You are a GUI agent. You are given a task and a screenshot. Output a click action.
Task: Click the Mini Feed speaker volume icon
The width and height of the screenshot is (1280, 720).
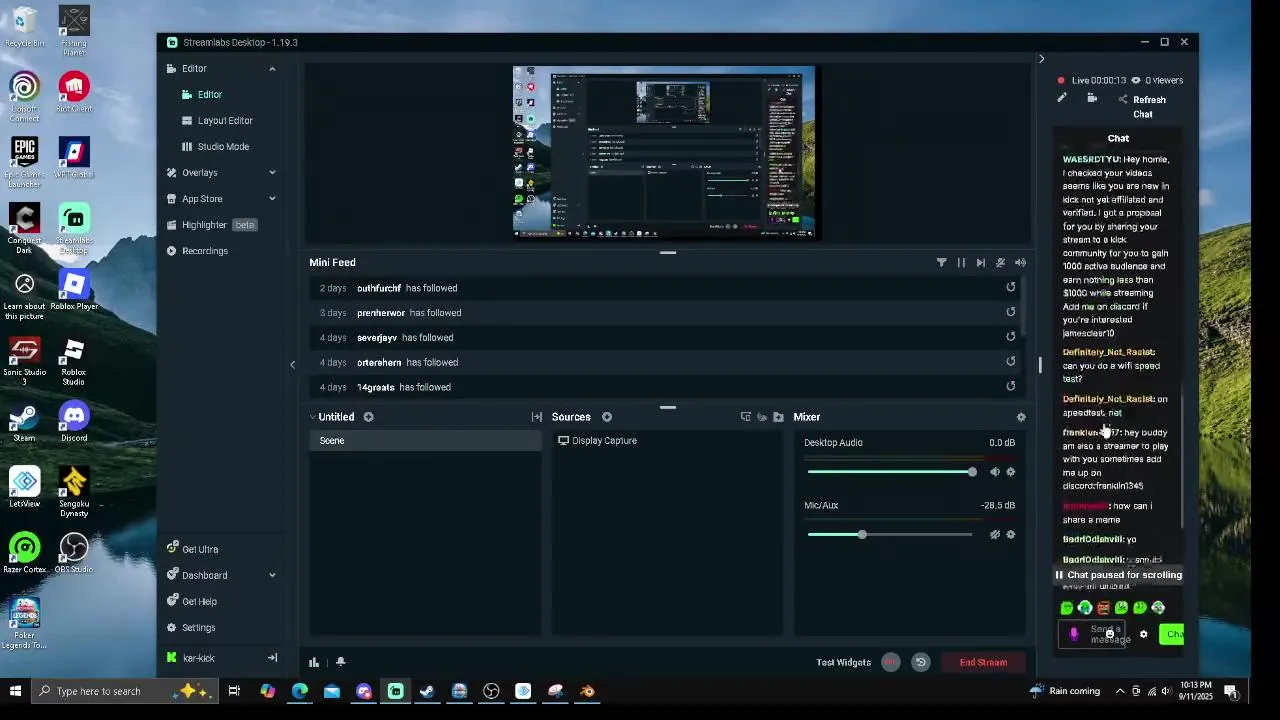(1020, 263)
